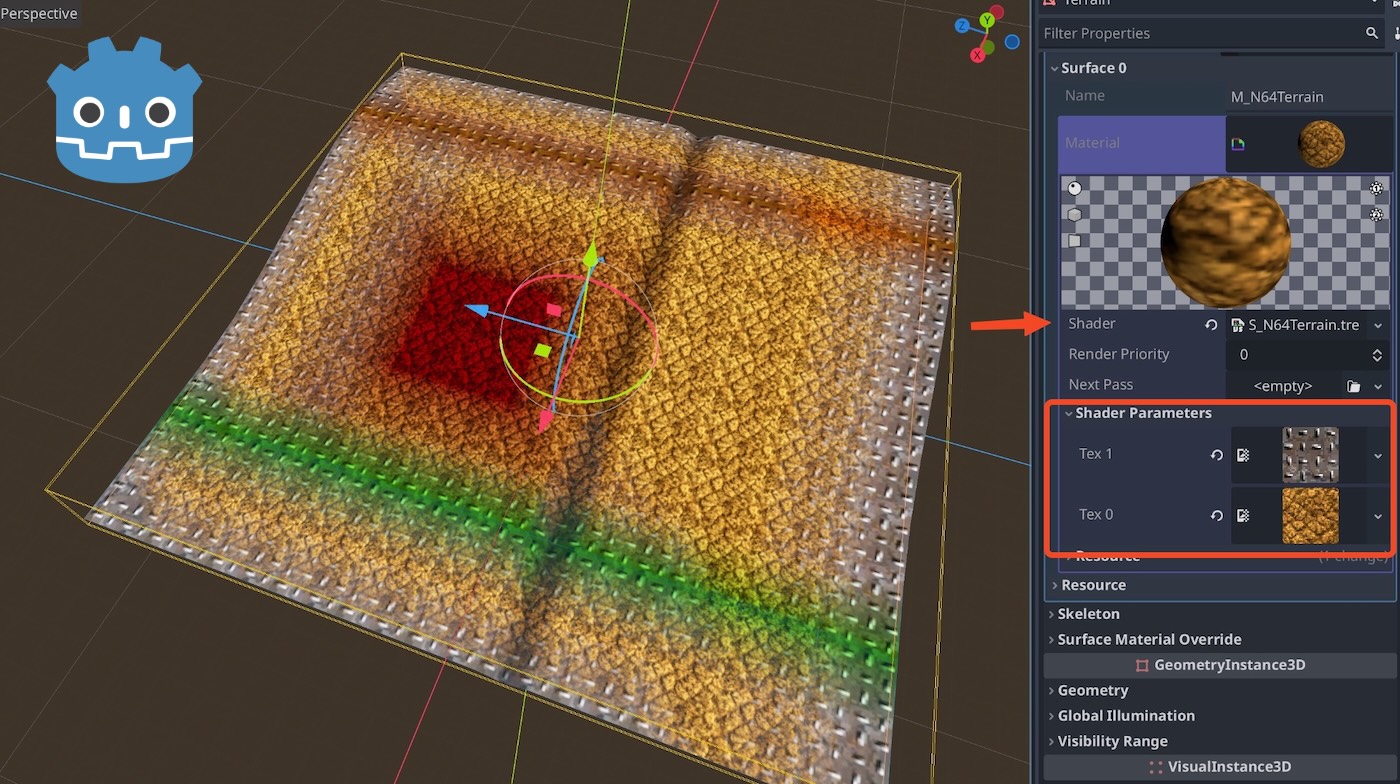Open the Perspective viewport menu
This screenshot has width=1400, height=784.
pyautogui.click(x=39, y=14)
